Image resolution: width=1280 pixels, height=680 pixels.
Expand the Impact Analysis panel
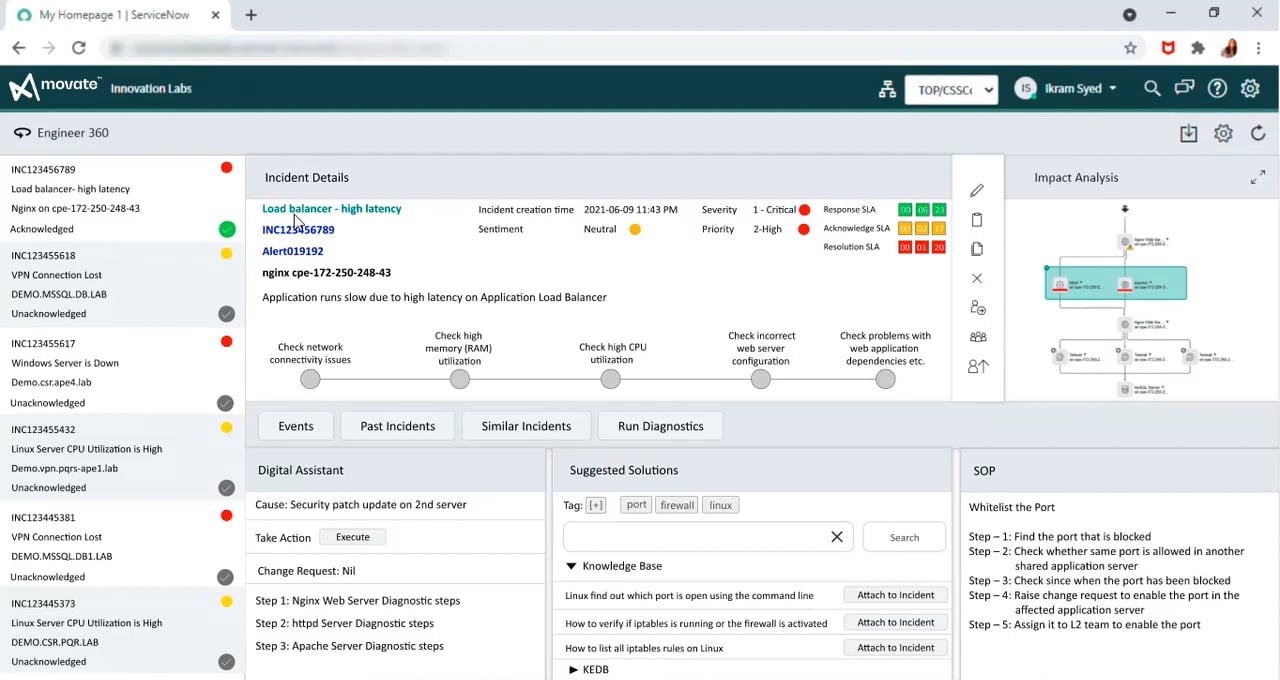tap(1258, 177)
